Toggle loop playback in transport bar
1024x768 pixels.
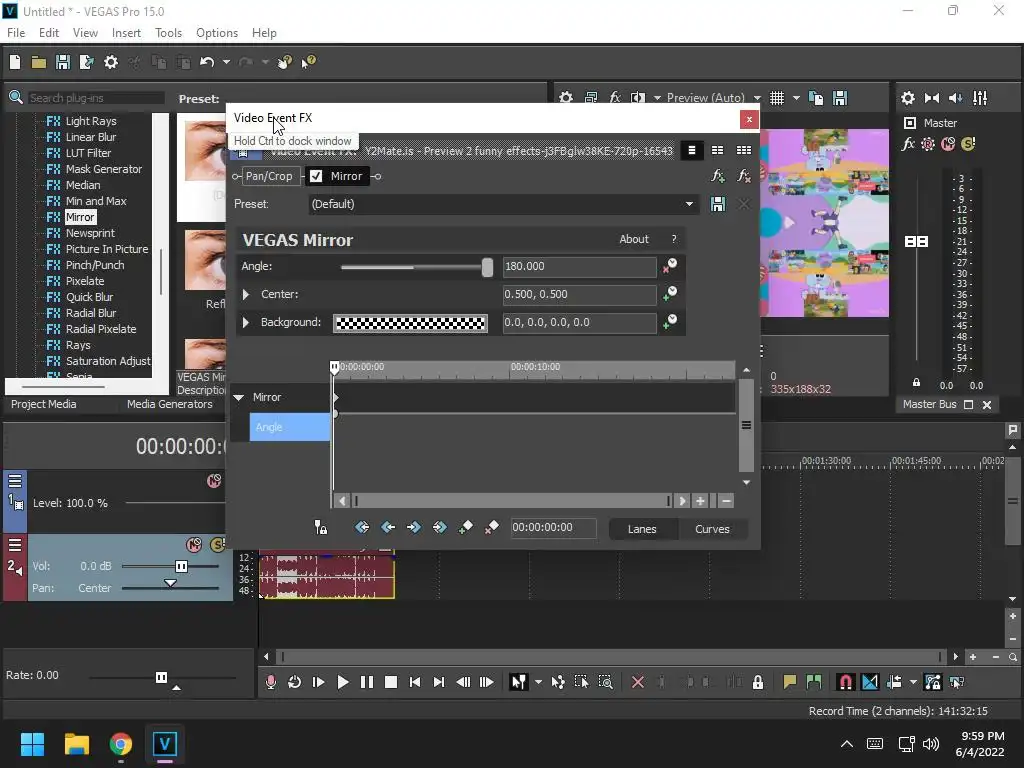[x=295, y=682]
